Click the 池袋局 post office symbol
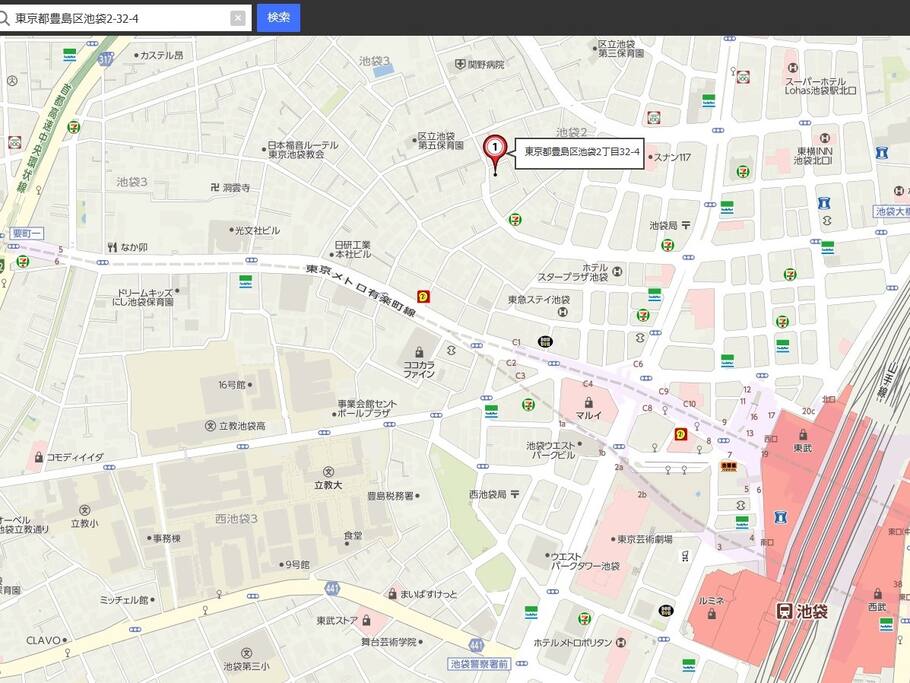The width and height of the screenshot is (910, 683). (x=686, y=225)
